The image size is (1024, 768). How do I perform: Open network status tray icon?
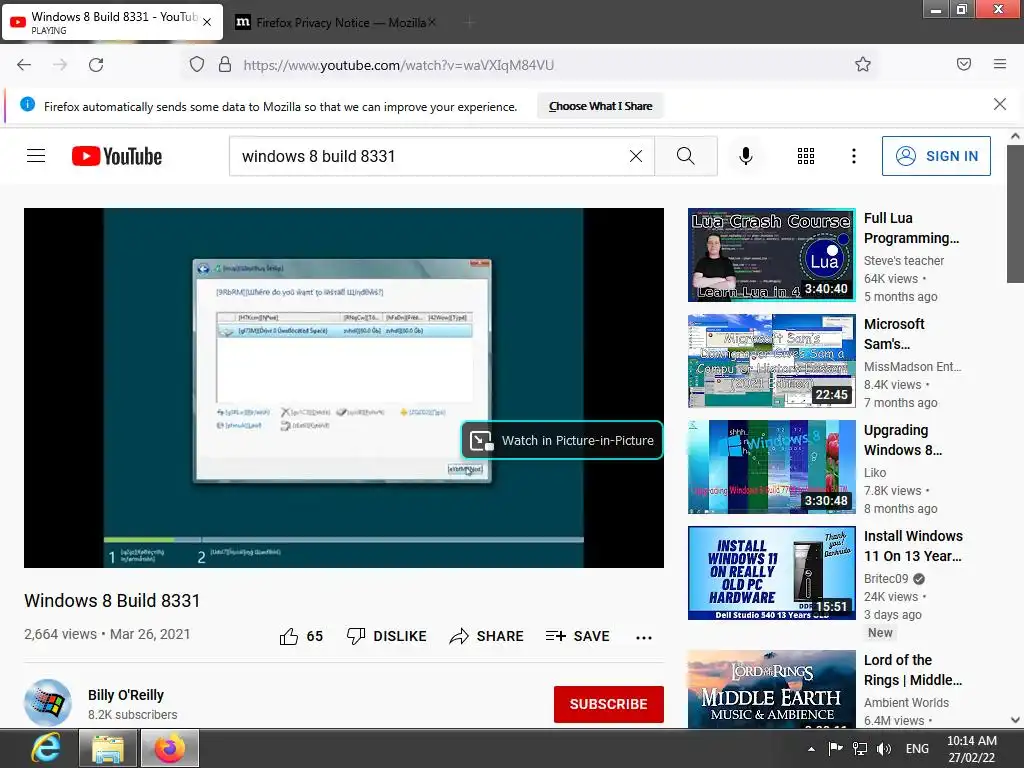860,748
